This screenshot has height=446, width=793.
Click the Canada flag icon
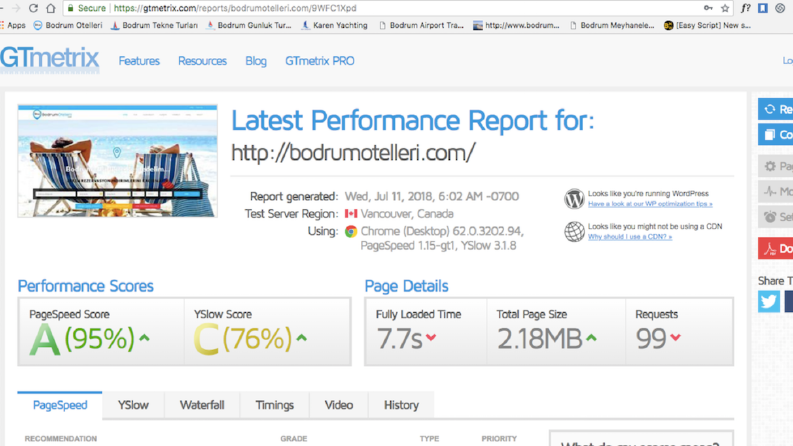[351, 214]
